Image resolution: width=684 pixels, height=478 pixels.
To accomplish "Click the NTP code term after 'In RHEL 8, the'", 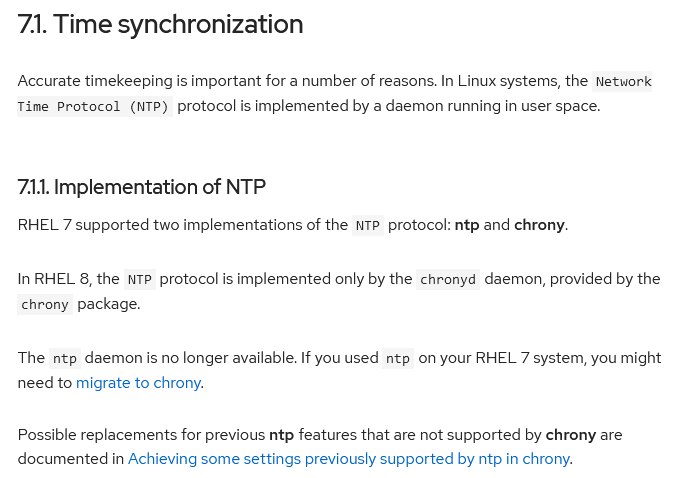I will [140, 280].
